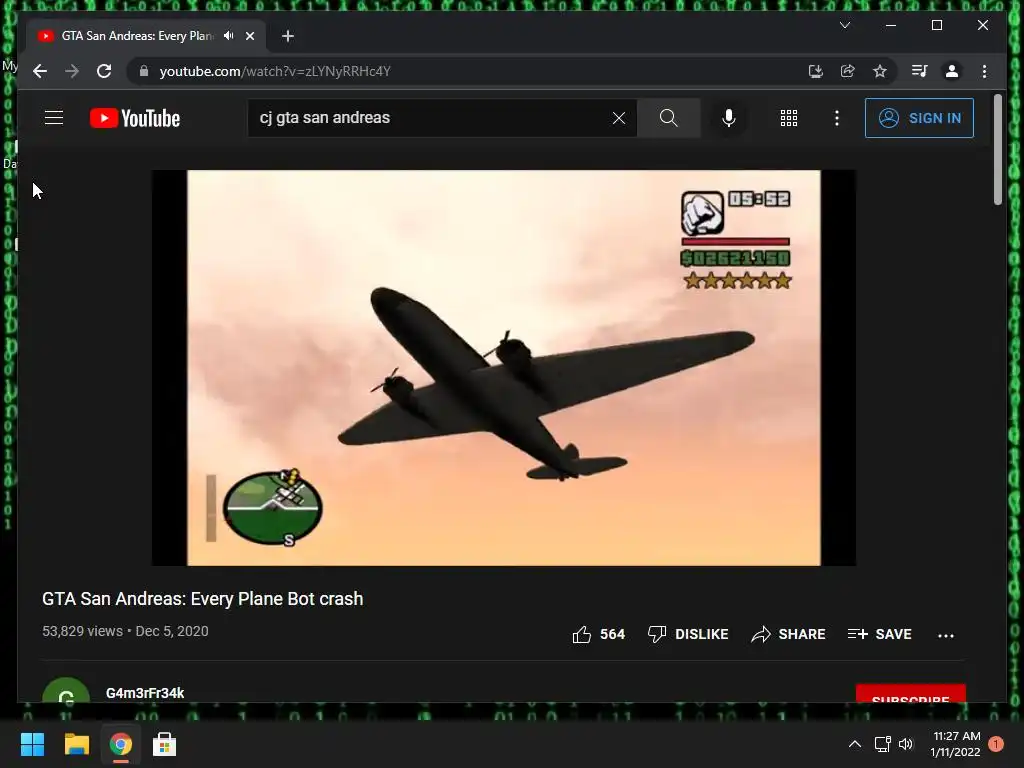Image resolution: width=1024 pixels, height=768 pixels.
Task: Click the SHARE button
Action: [x=788, y=634]
